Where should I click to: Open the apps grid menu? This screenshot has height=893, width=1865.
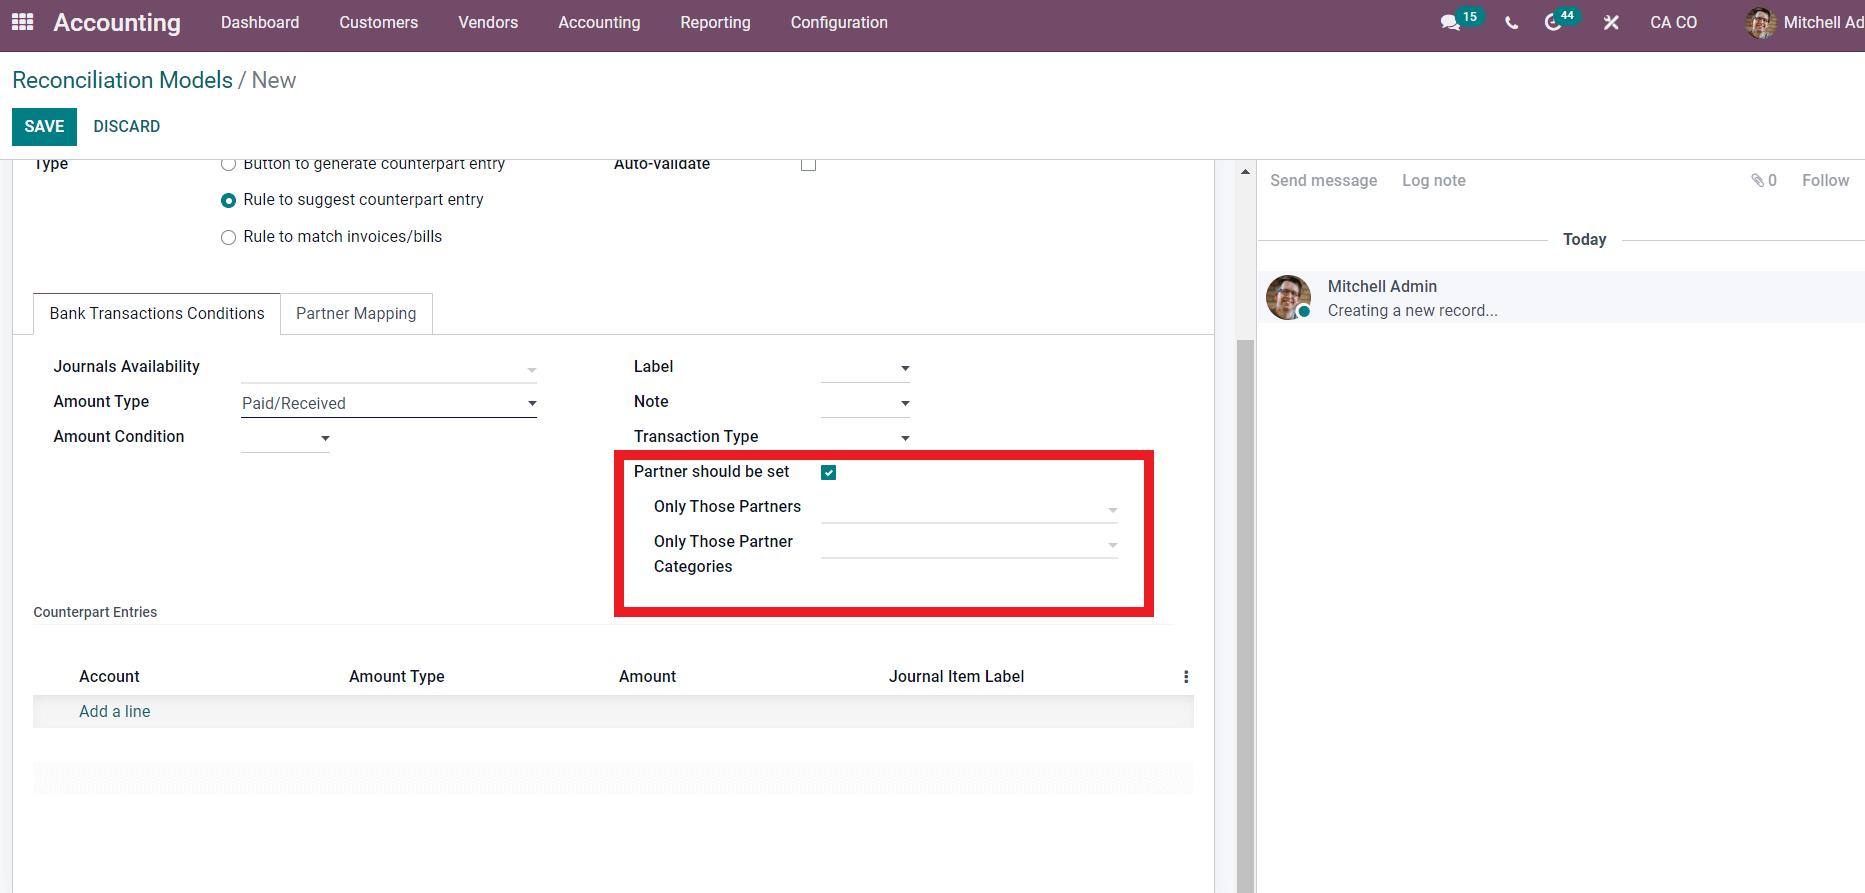22,22
